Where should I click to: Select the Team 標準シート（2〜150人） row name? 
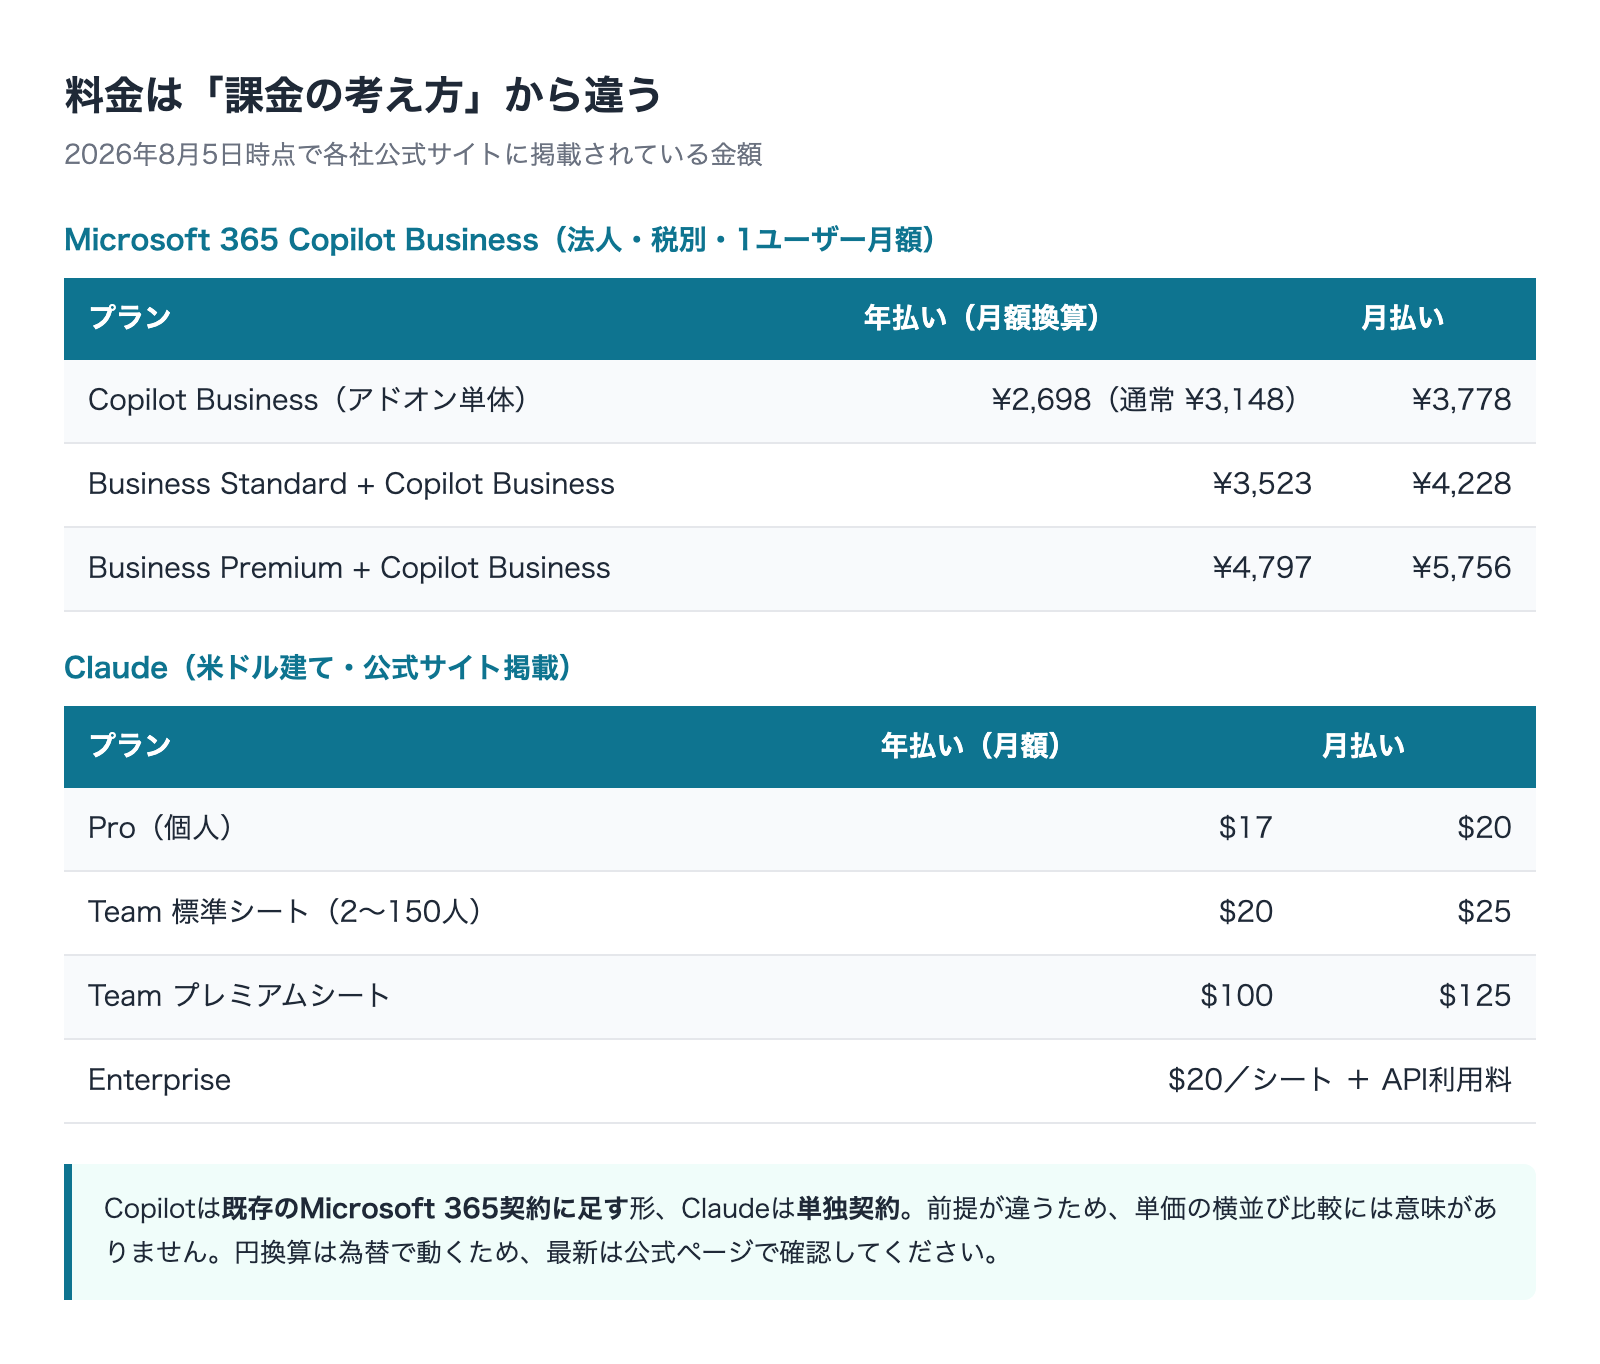(285, 912)
